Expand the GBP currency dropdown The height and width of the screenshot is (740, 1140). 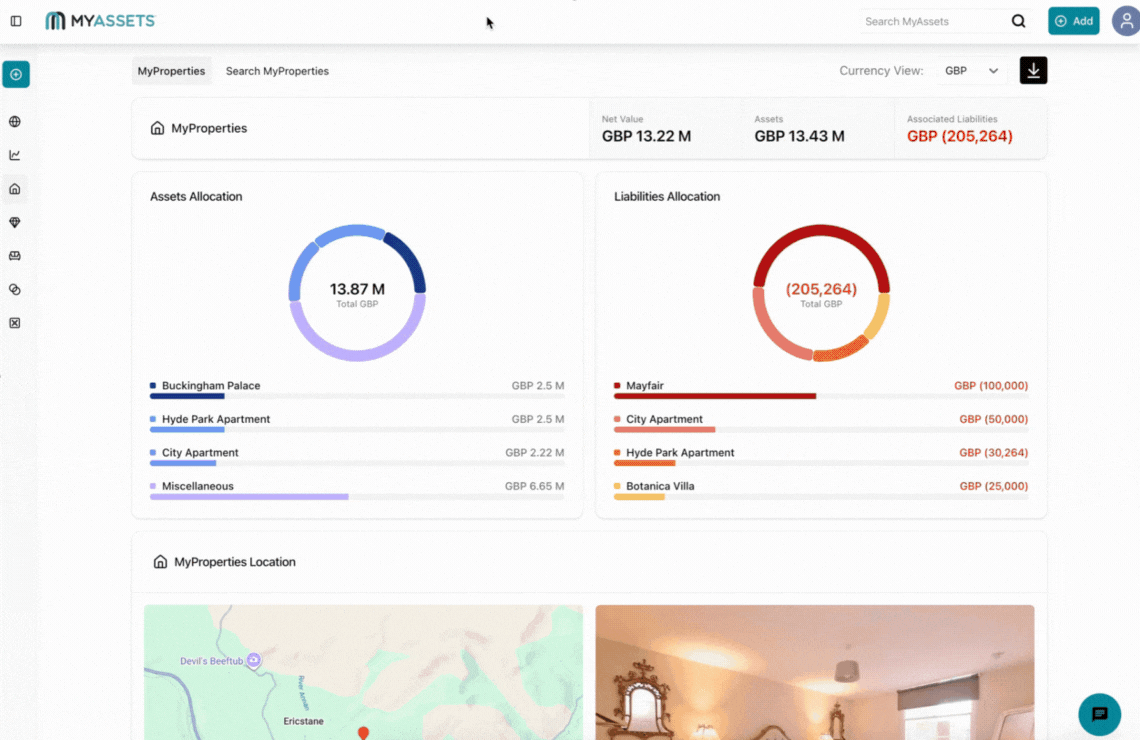click(972, 71)
